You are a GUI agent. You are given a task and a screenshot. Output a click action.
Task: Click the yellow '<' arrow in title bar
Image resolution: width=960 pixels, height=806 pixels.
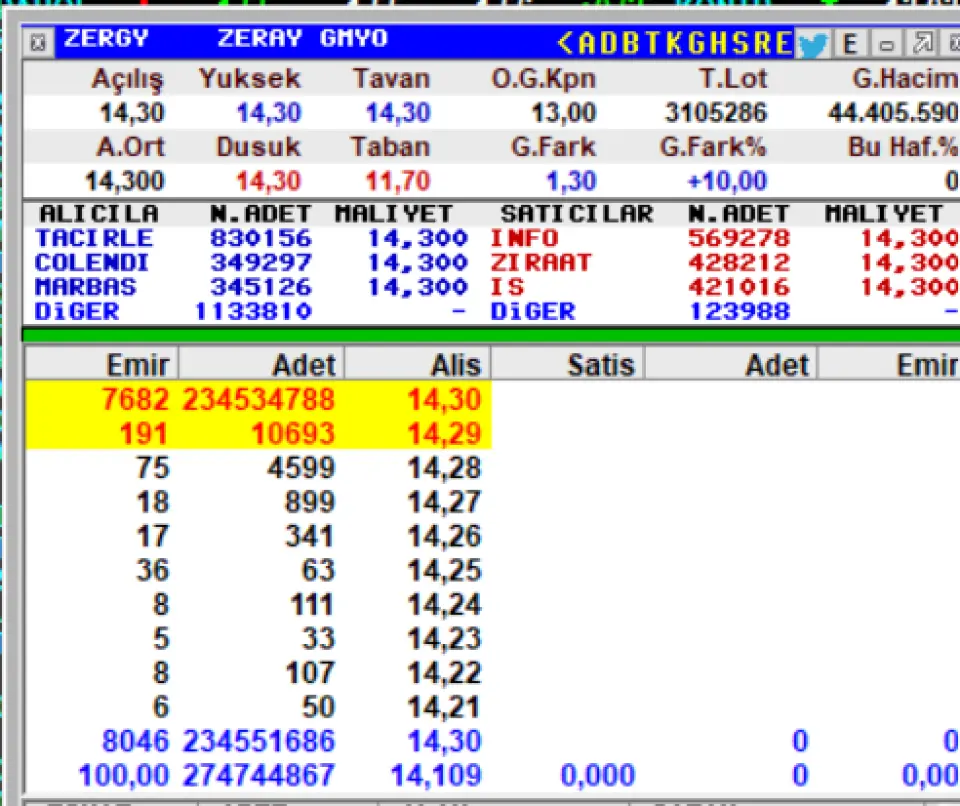pos(566,43)
